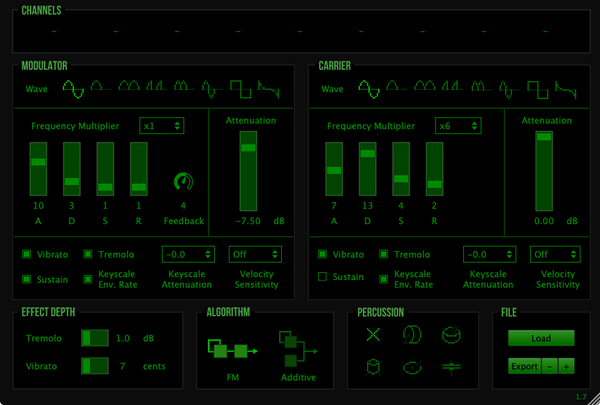Click the X percussion icon
This screenshot has width=600, height=405.
coord(374,334)
